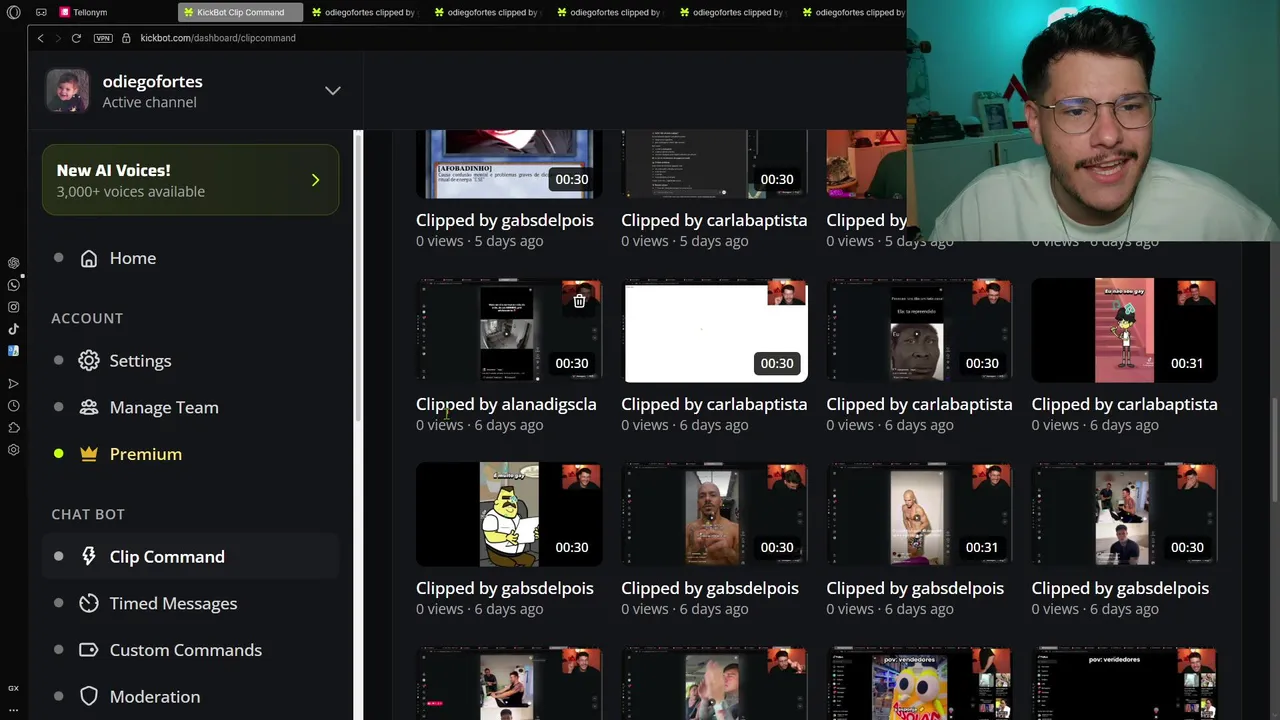Open the blue translate sidebar icon
The image size is (1280, 720).
(13, 351)
